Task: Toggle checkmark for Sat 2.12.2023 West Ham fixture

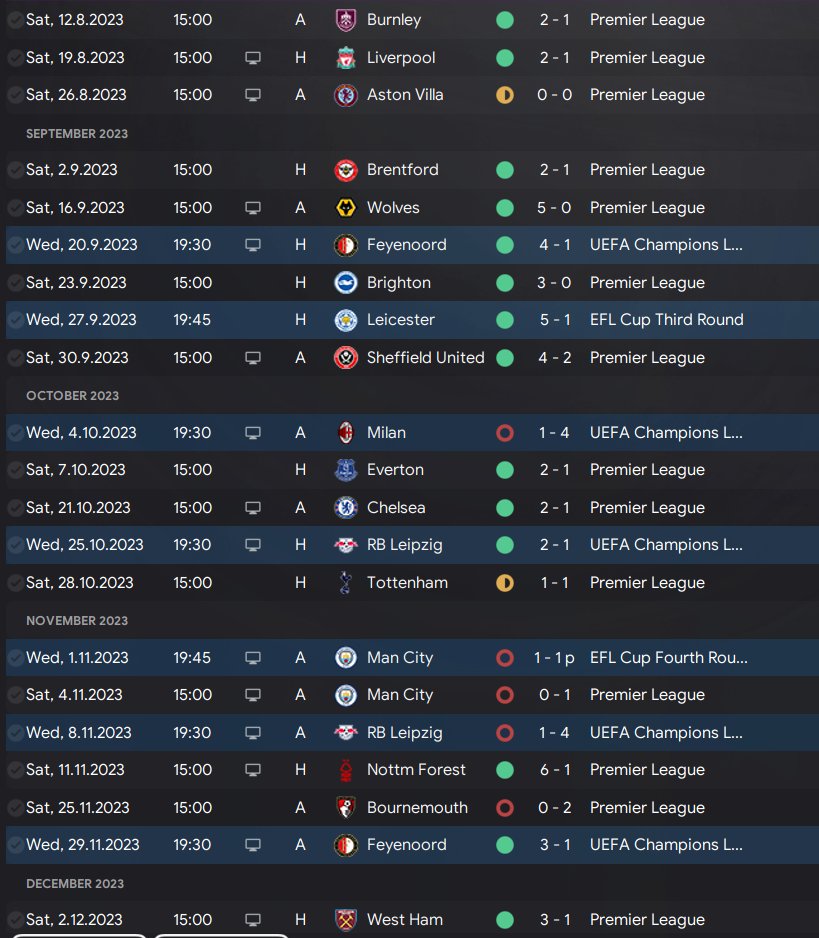Action: 16,920
